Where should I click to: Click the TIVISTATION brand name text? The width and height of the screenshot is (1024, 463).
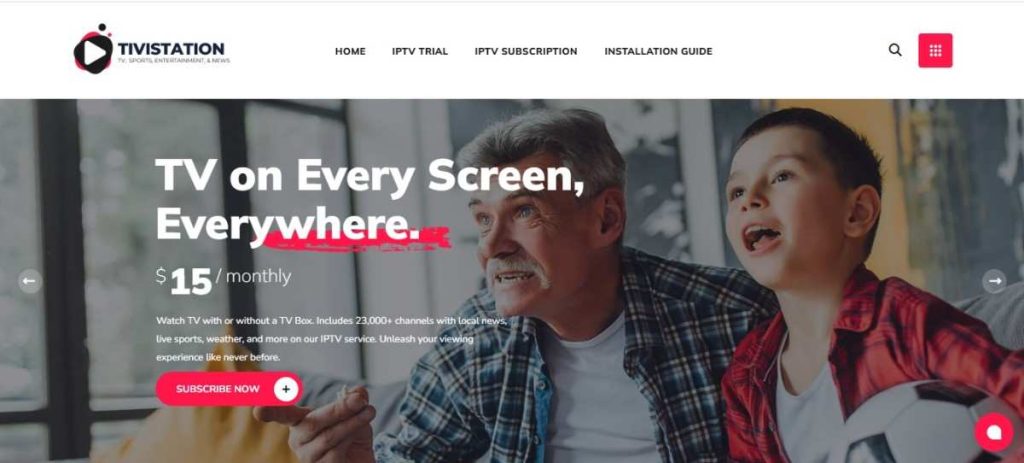pos(171,48)
